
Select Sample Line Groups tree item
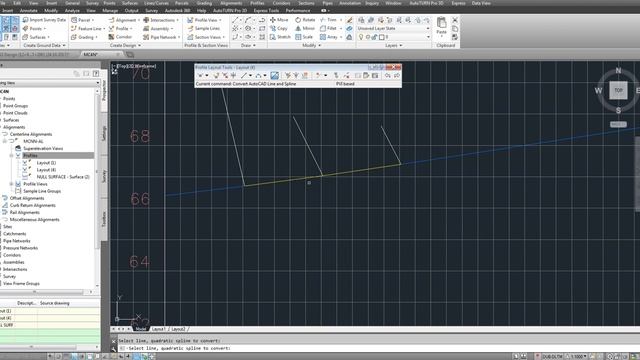pyautogui.click(x=42, y=191)
